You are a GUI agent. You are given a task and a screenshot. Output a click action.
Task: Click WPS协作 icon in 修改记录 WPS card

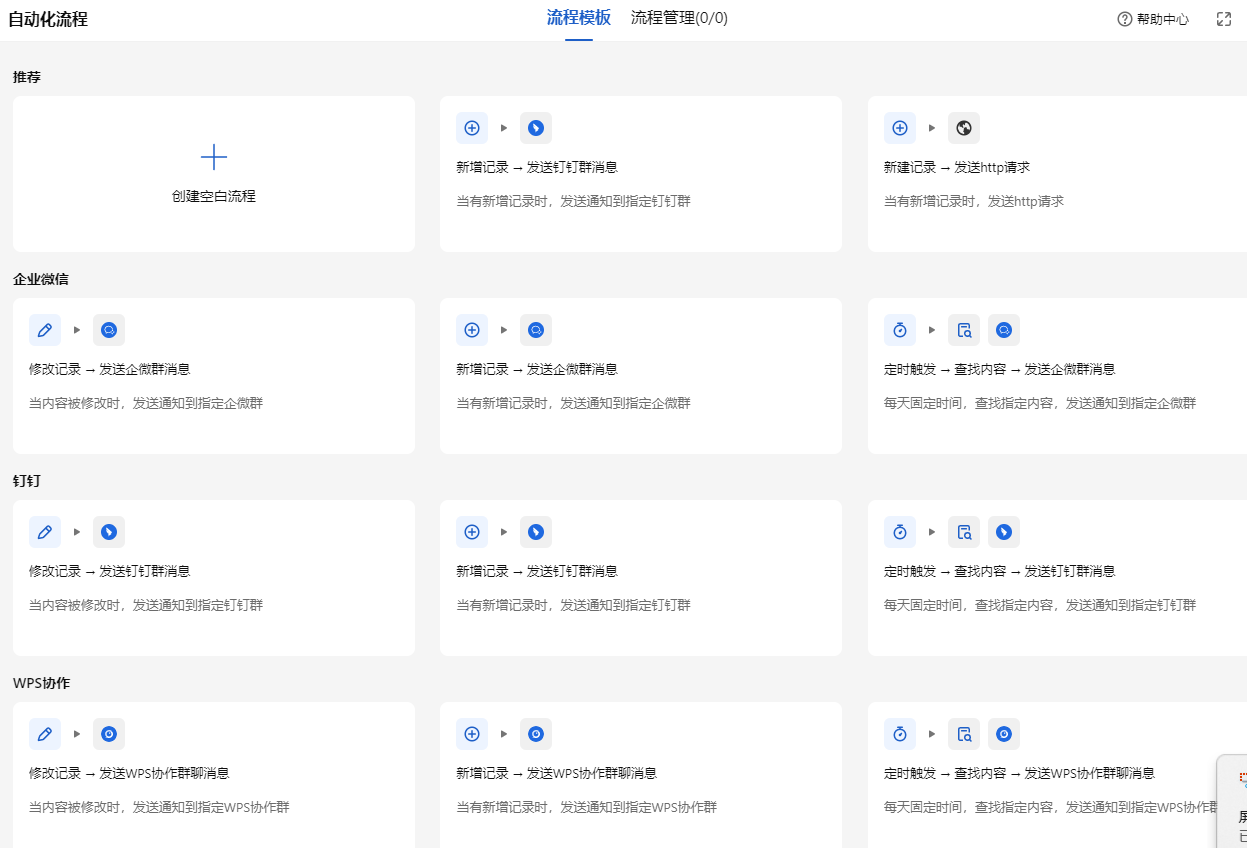coord(109,734)
